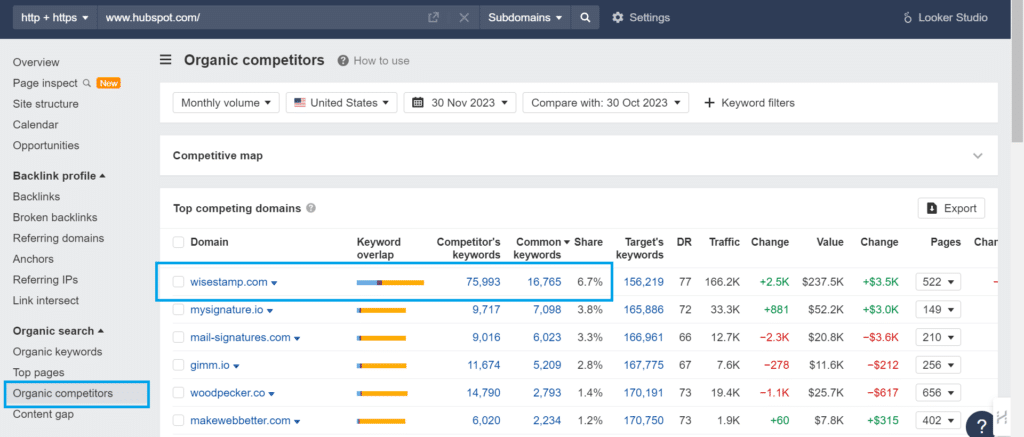Open Organic keywords in sidebar

(x=57, y=352)
